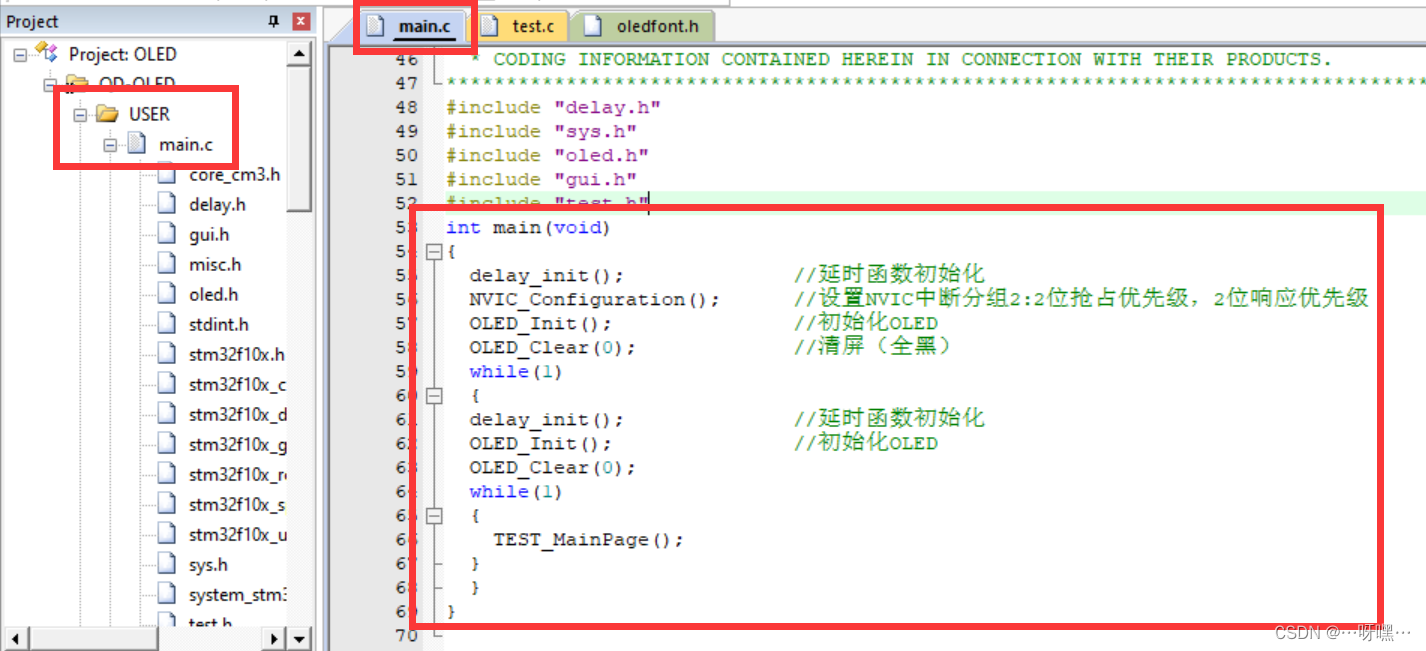Collapse the USER folder node
This screenshot has height=651, width=1426.
pos(80,114)
